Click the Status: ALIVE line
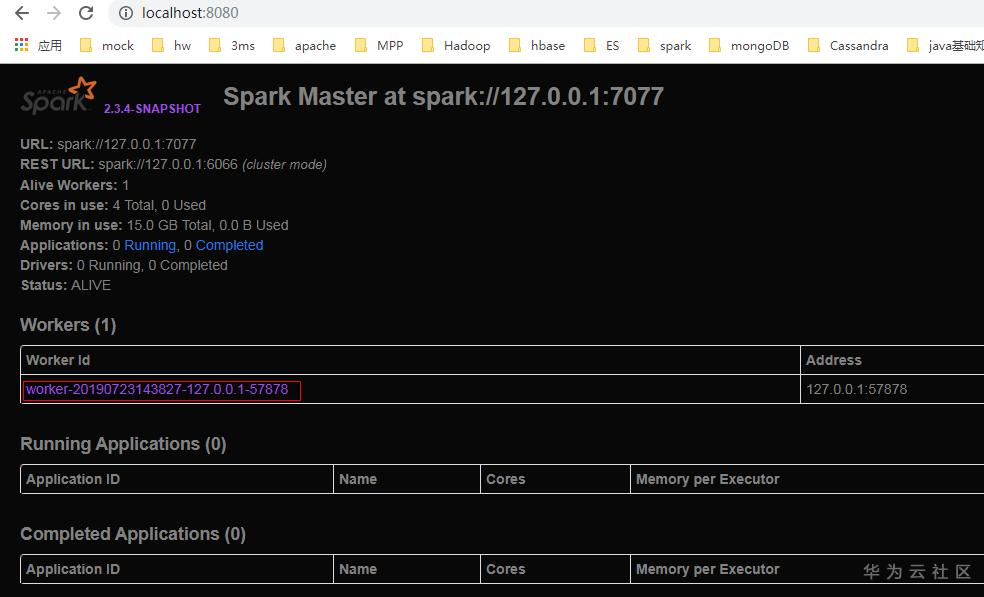 click(x=65, y=286)
